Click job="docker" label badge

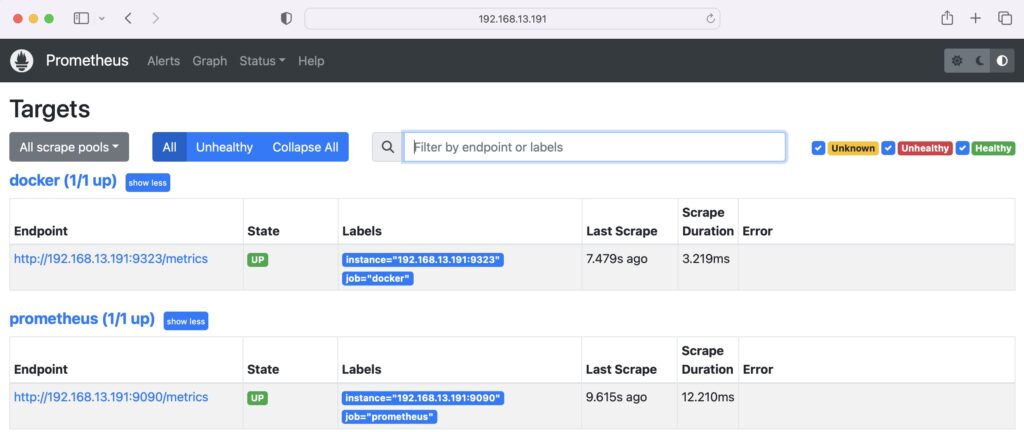pyautogui.click(x=378, y=279)
